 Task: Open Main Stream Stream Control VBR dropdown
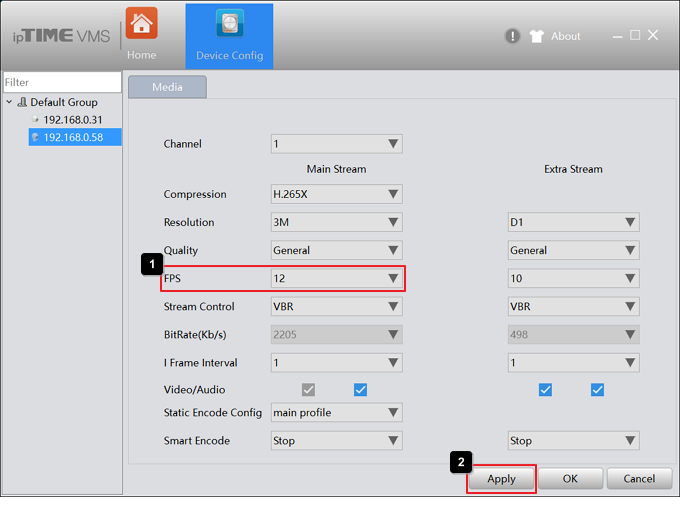point(337,307)
